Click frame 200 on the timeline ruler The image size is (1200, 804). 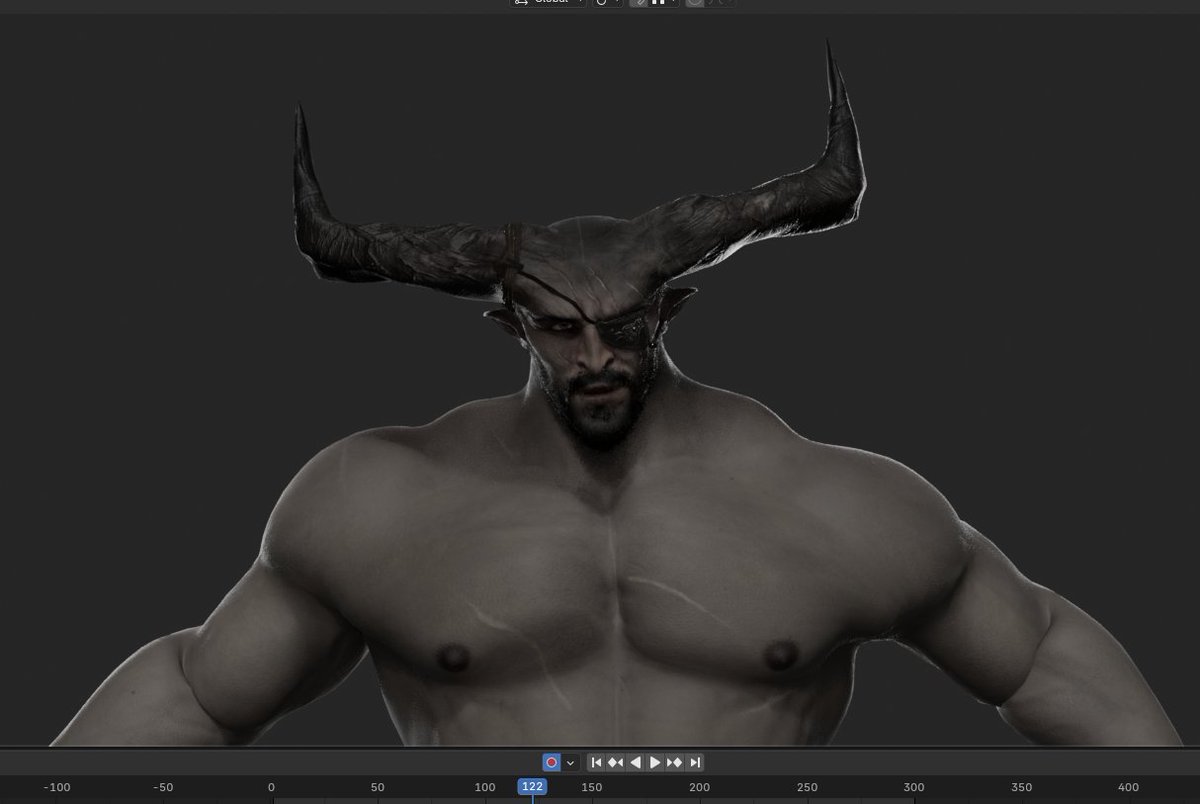[x=699, y=787]
